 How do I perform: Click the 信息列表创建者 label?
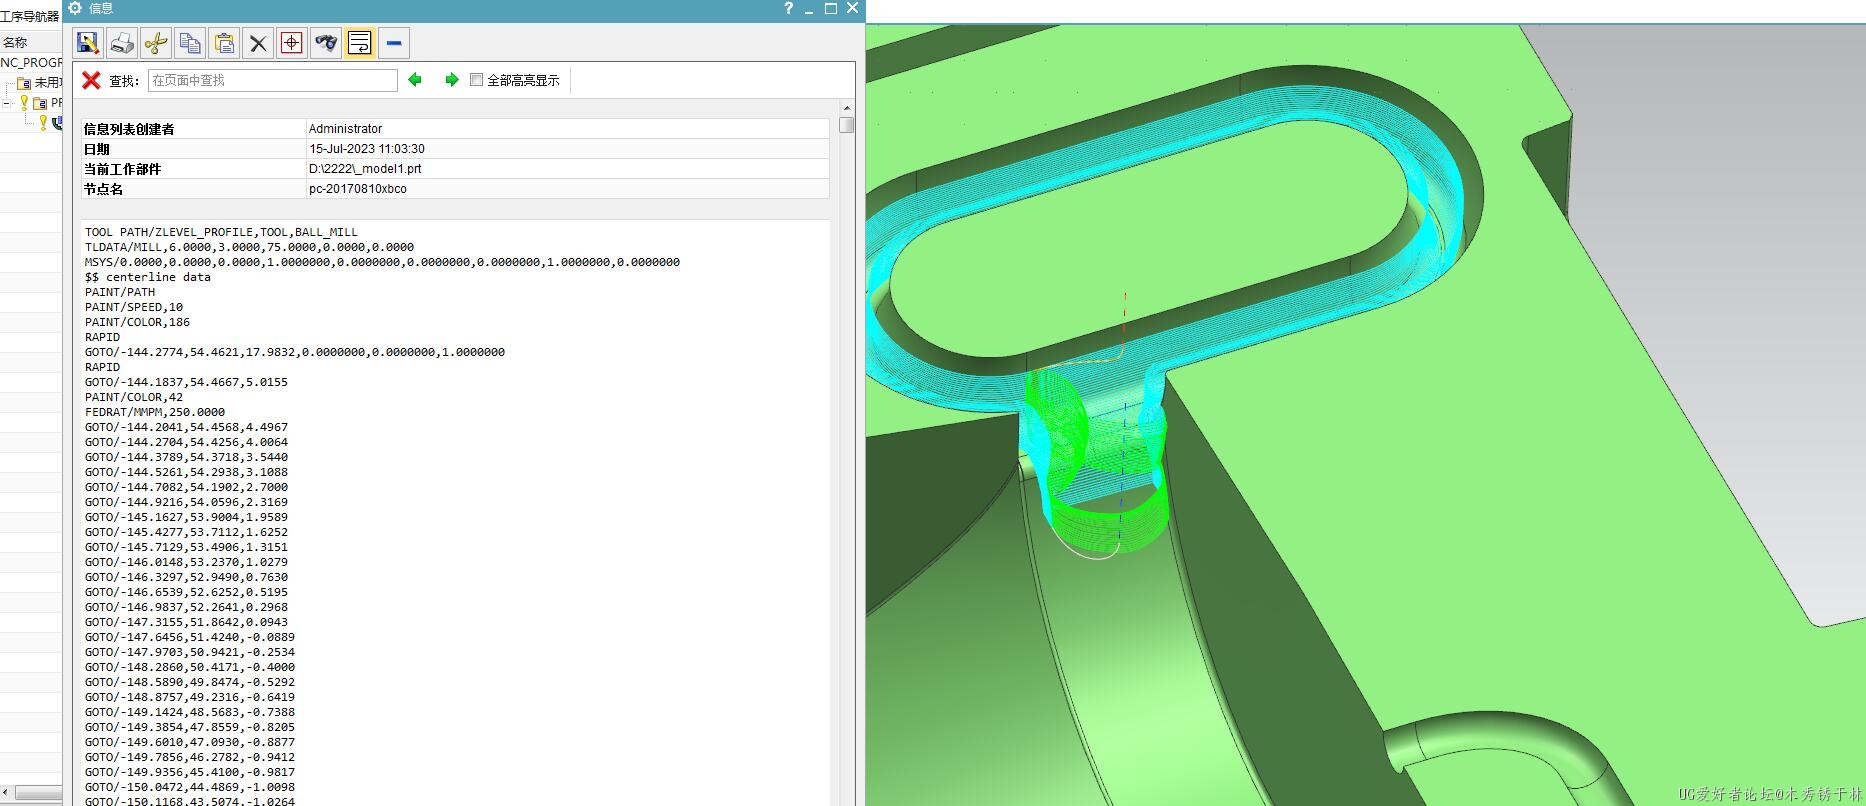click(129, 129)
